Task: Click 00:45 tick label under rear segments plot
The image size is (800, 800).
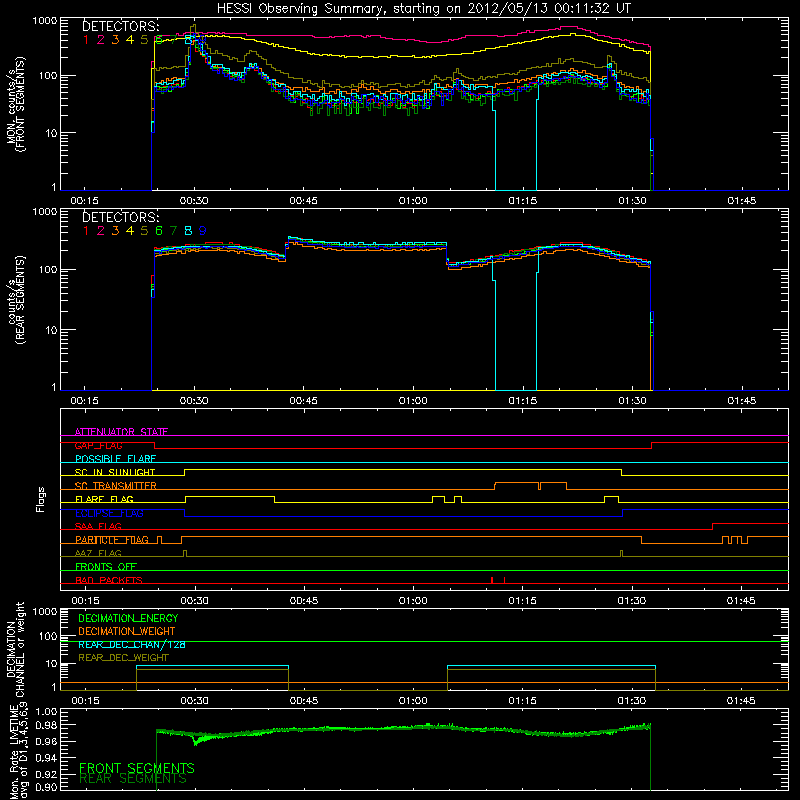Action: (304, 401)
